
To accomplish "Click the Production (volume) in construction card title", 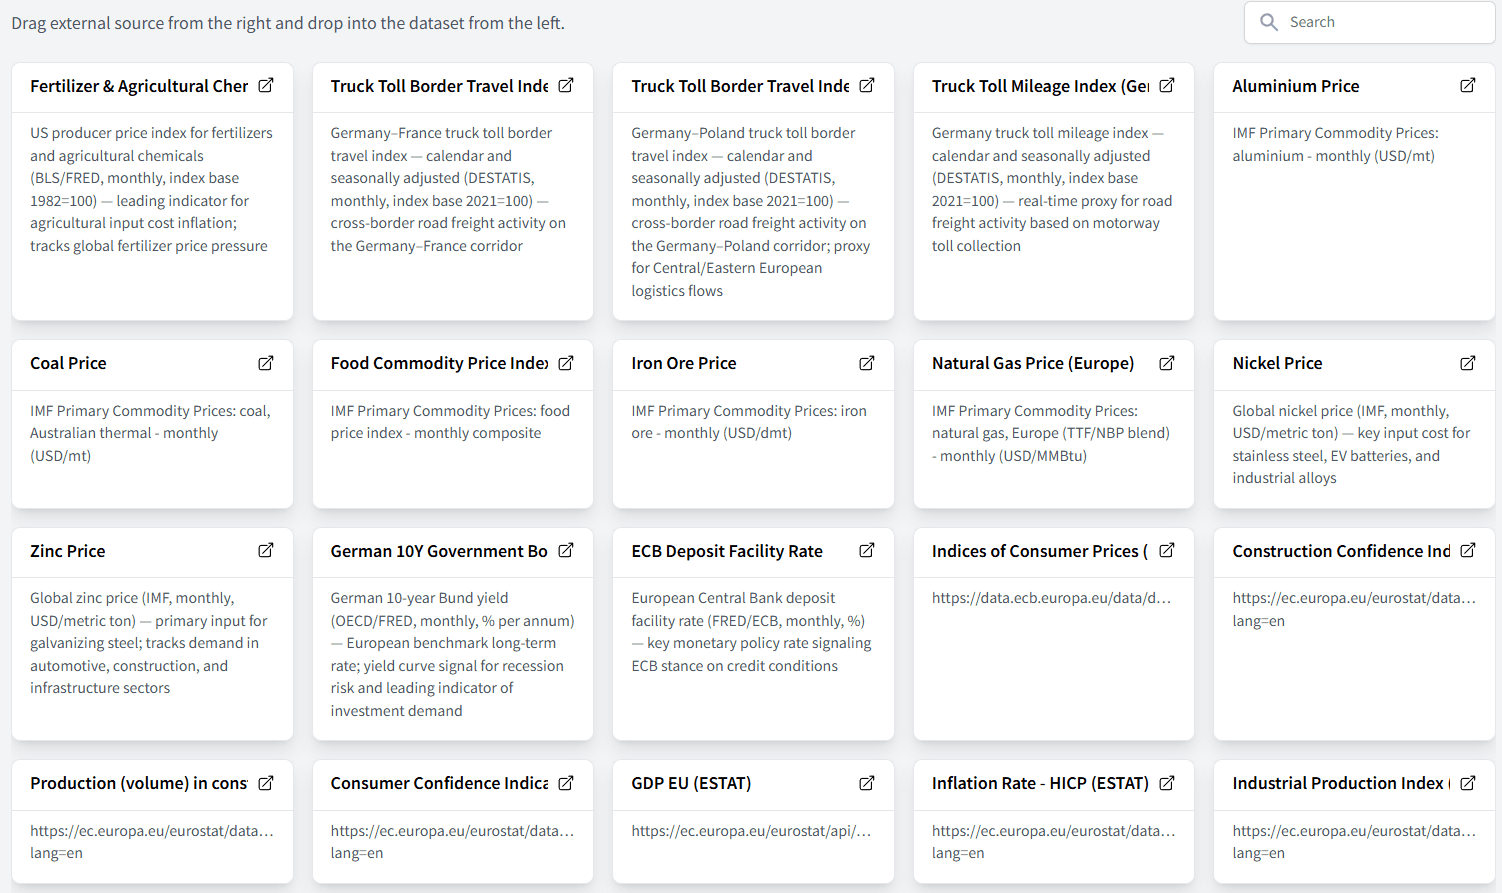I will point(139,783).
